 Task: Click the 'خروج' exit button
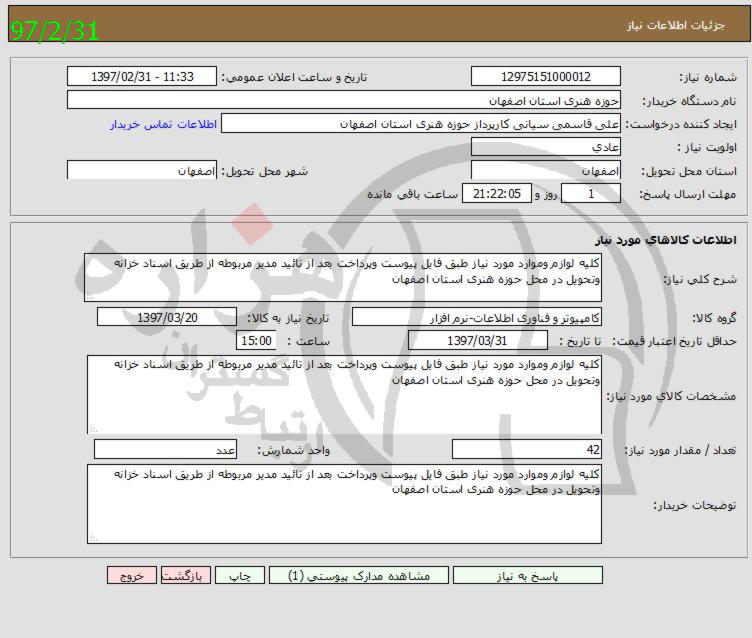click(132, 576)
